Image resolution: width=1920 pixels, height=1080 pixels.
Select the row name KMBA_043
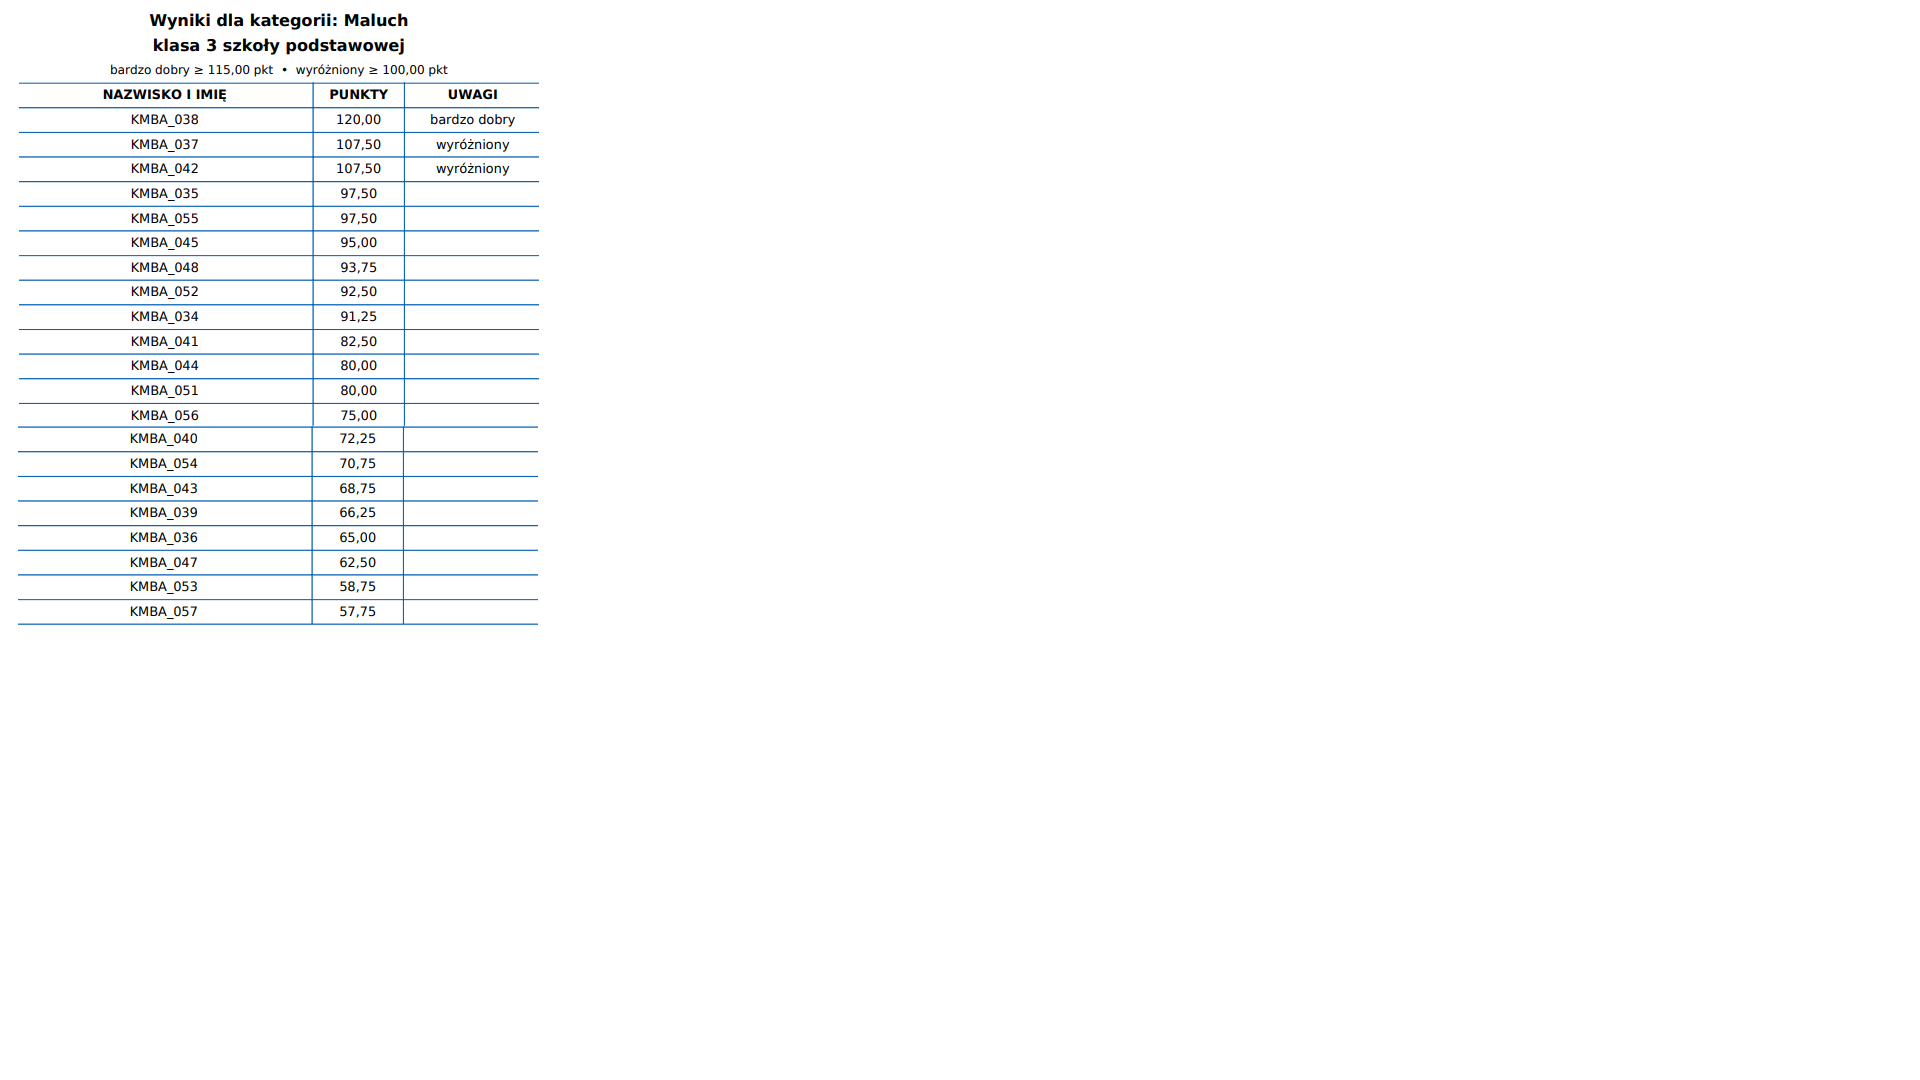[164, 489]
